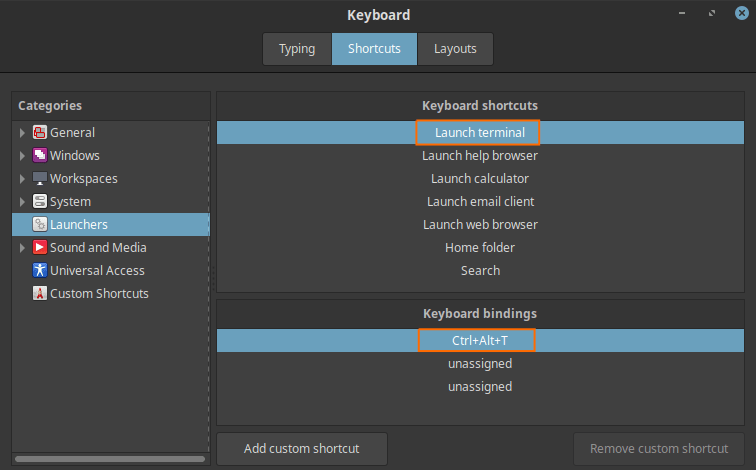Click the Universal Access figure icon
The image size is (756, 470).
tap(40, 270)
